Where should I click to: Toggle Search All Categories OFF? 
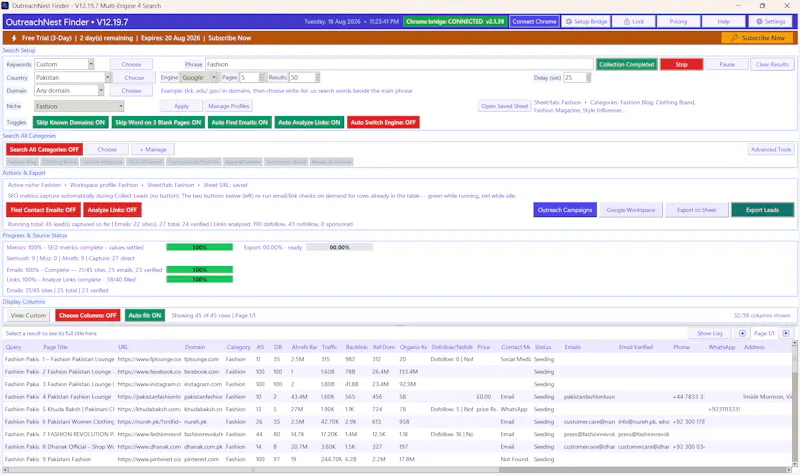[44, 149]
